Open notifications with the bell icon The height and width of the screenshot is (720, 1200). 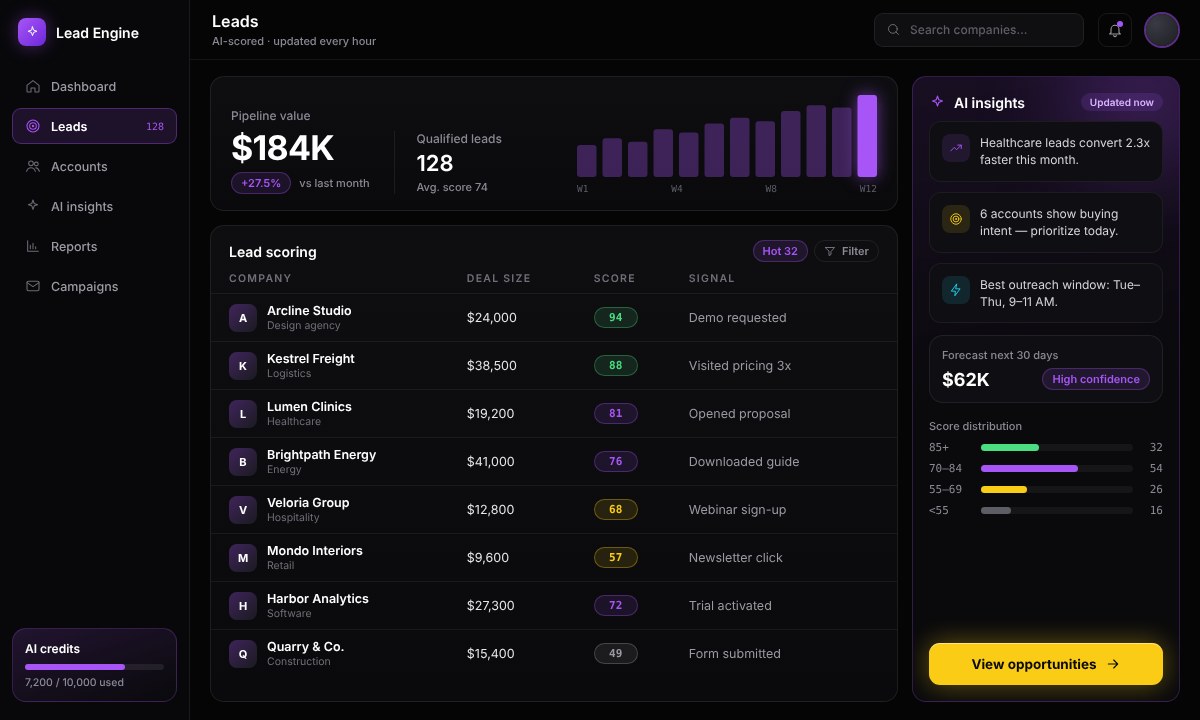1115,30
